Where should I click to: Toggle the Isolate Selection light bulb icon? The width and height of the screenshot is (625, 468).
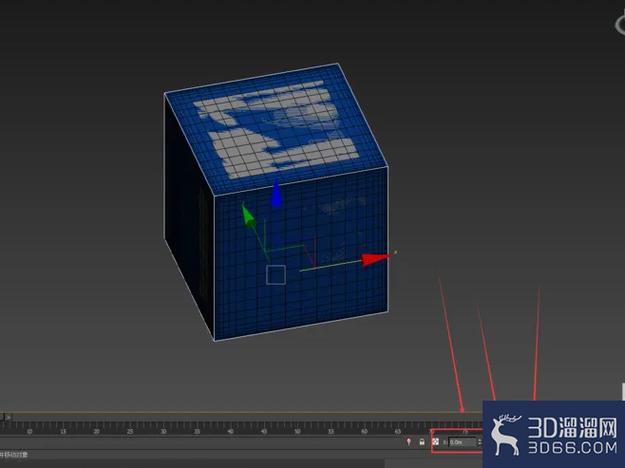point(409,442)
